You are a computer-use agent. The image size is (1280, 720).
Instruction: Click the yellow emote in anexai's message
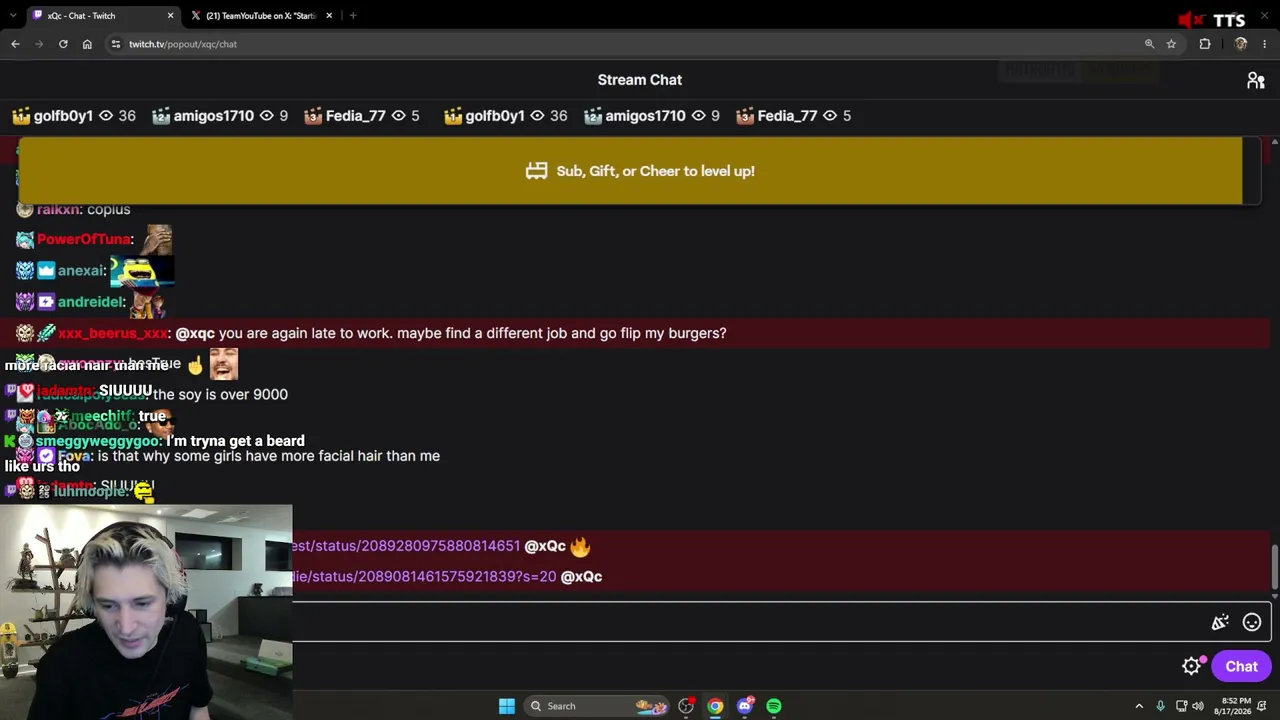(x=142, y=271)
